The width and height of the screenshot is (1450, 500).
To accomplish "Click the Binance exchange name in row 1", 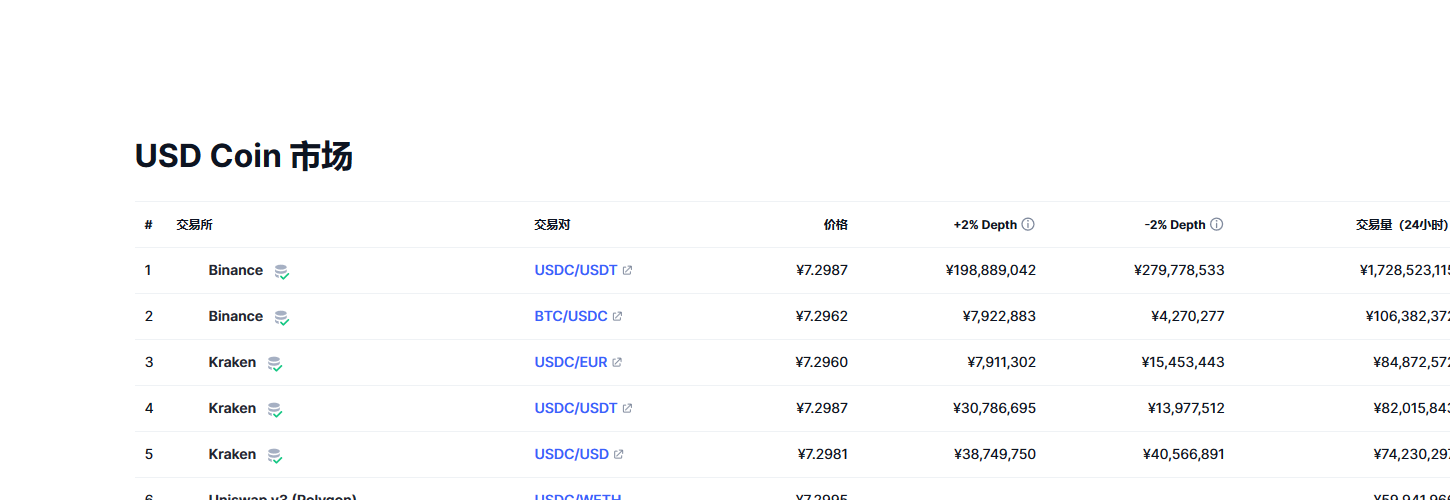I will tap(235, 271).
